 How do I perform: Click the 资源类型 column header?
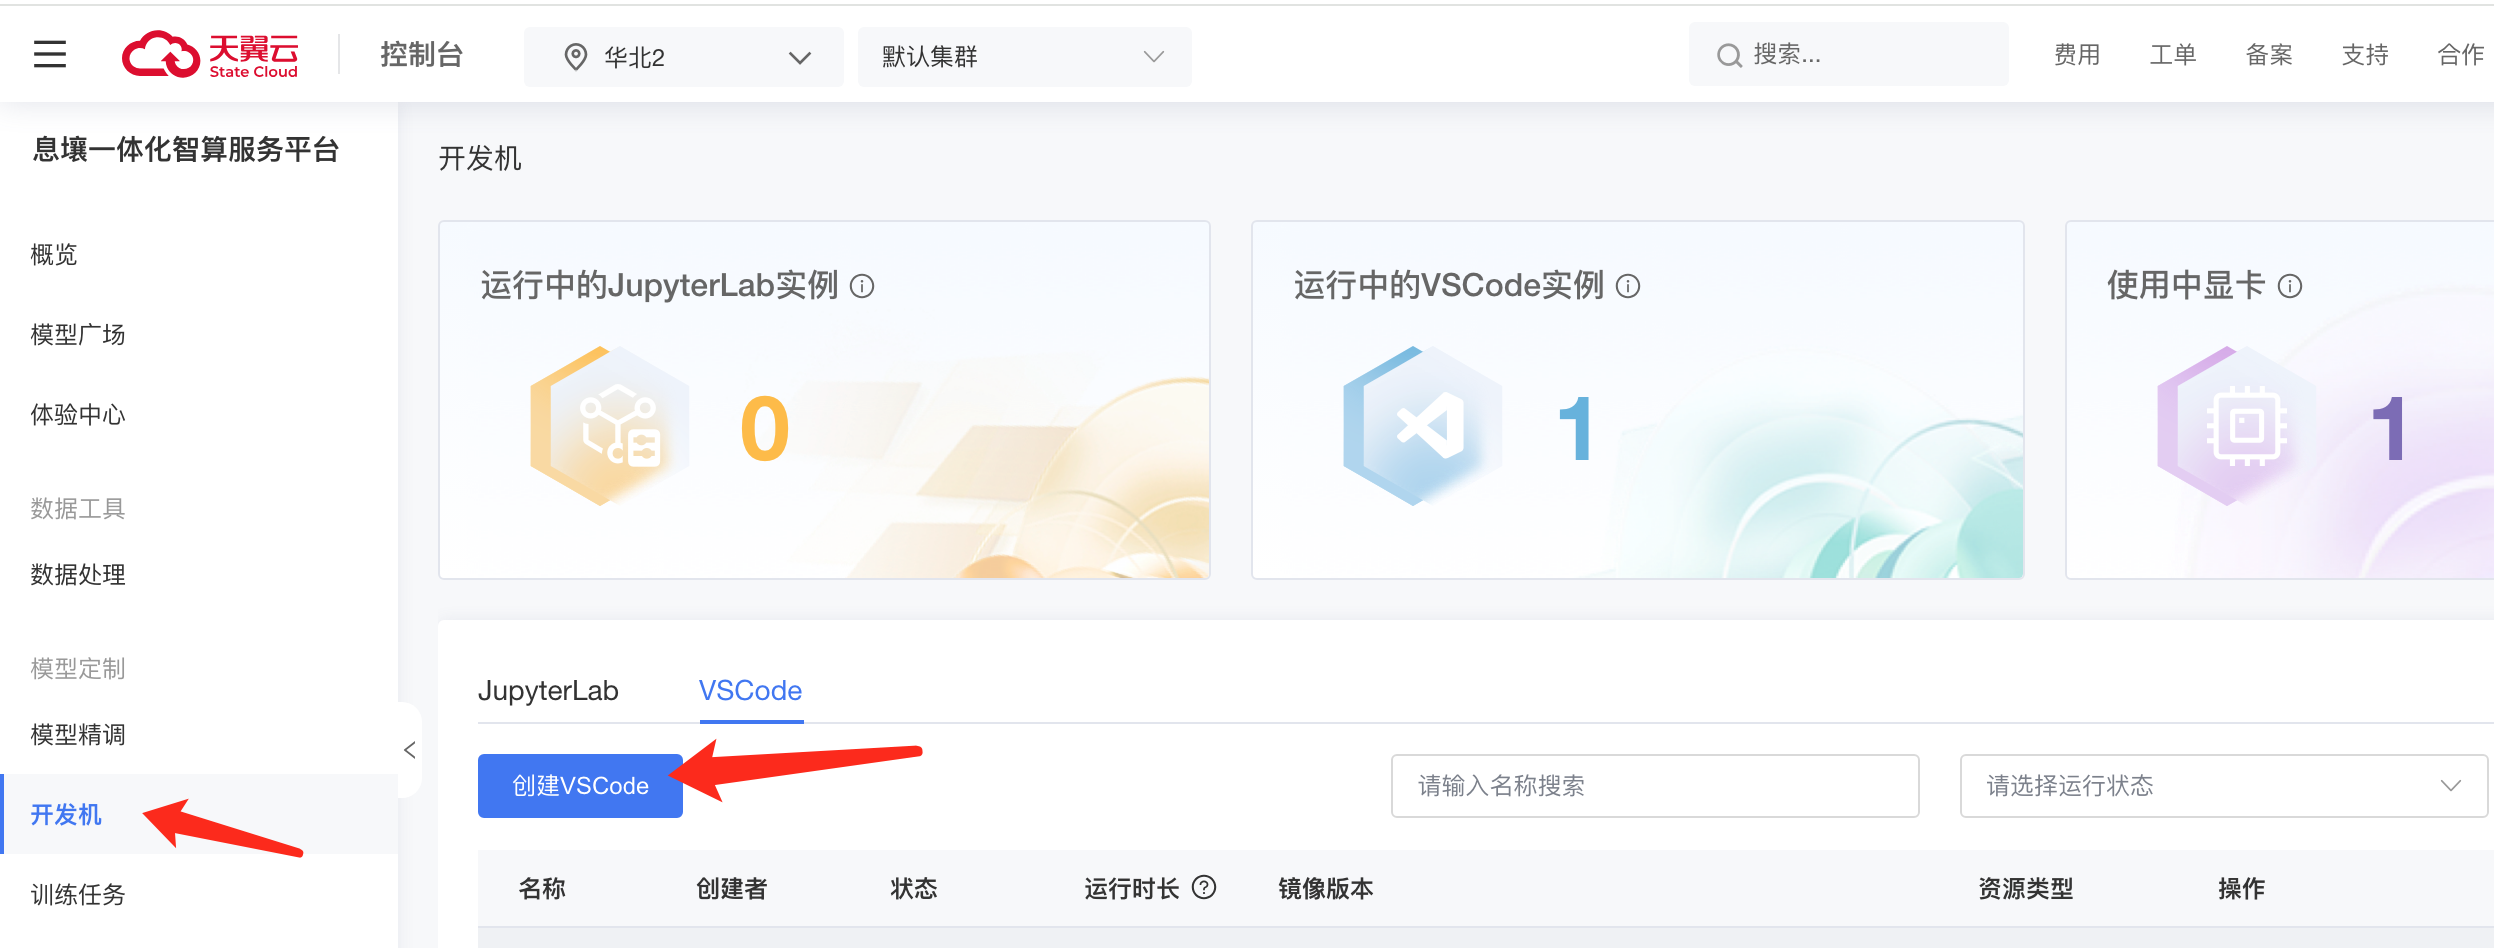pos(2026,889)
